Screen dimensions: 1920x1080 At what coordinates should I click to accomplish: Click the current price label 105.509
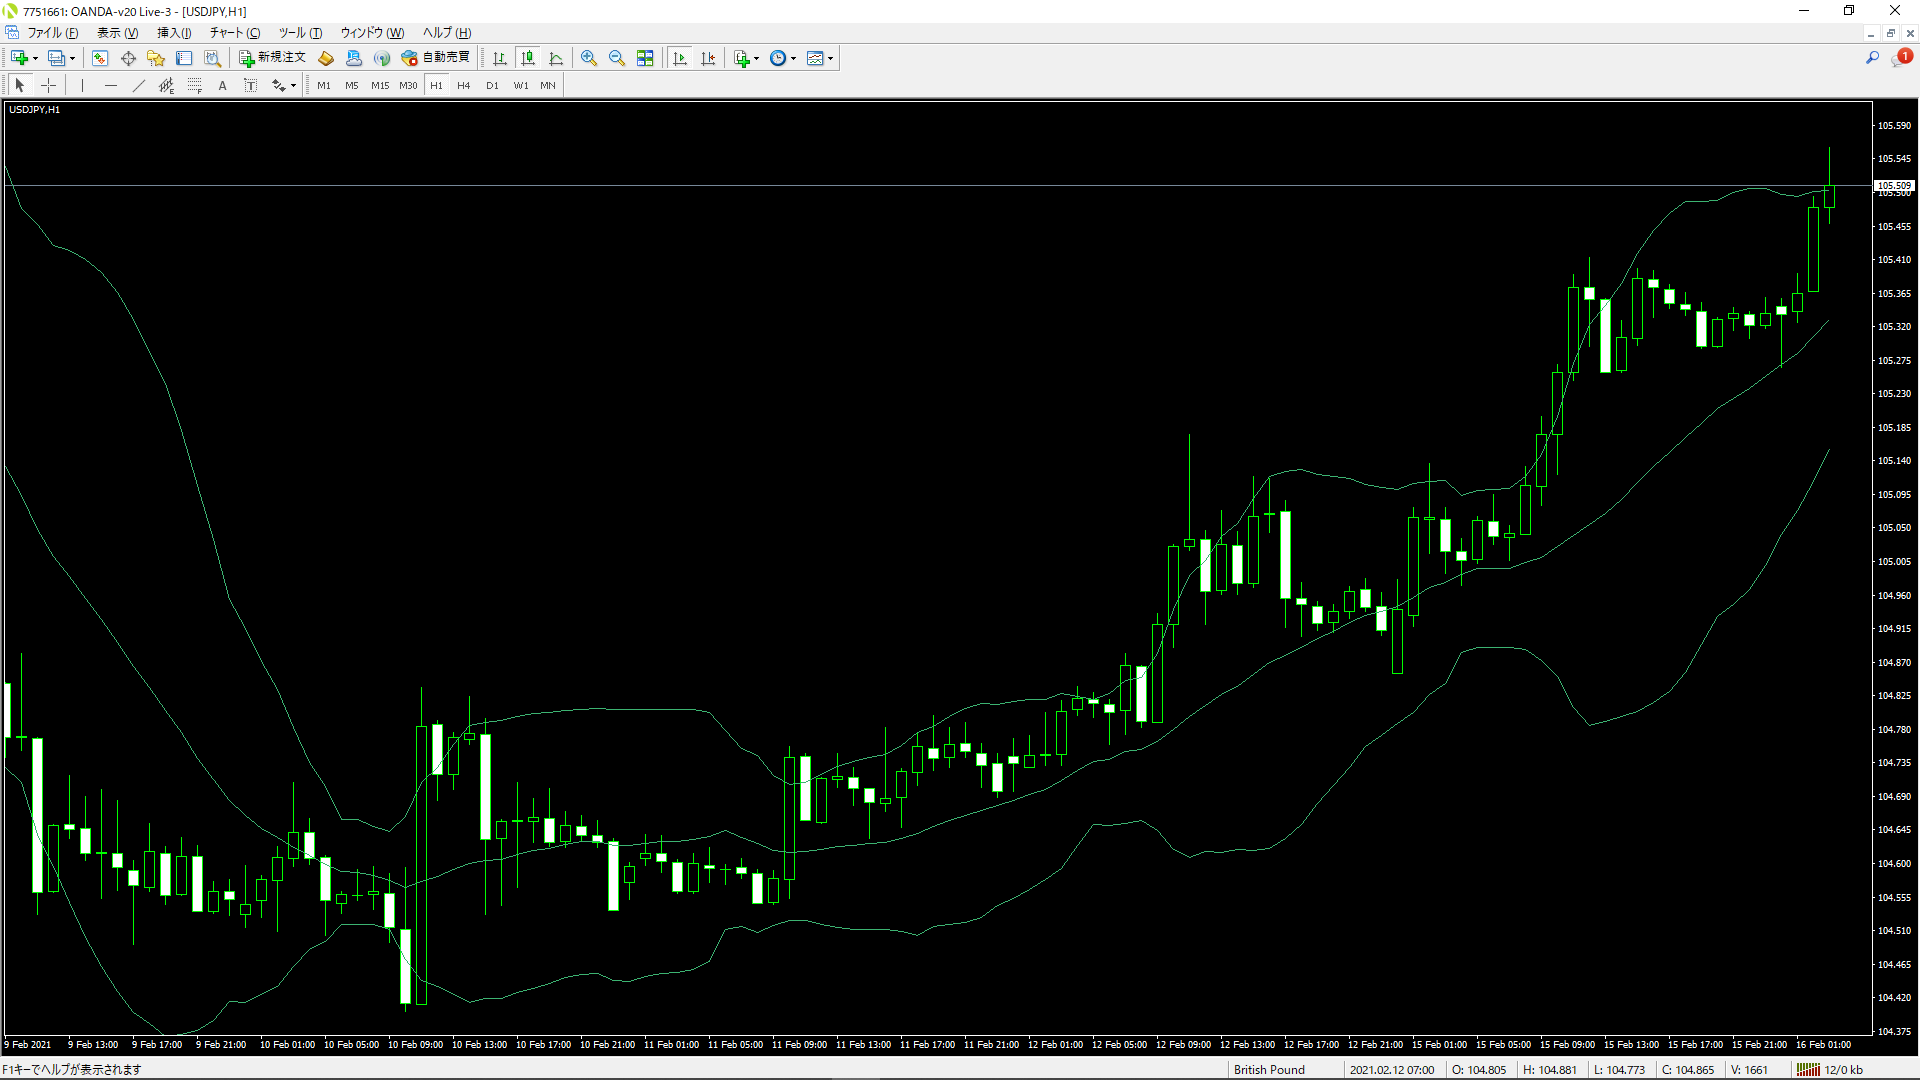click(1894, 185)
